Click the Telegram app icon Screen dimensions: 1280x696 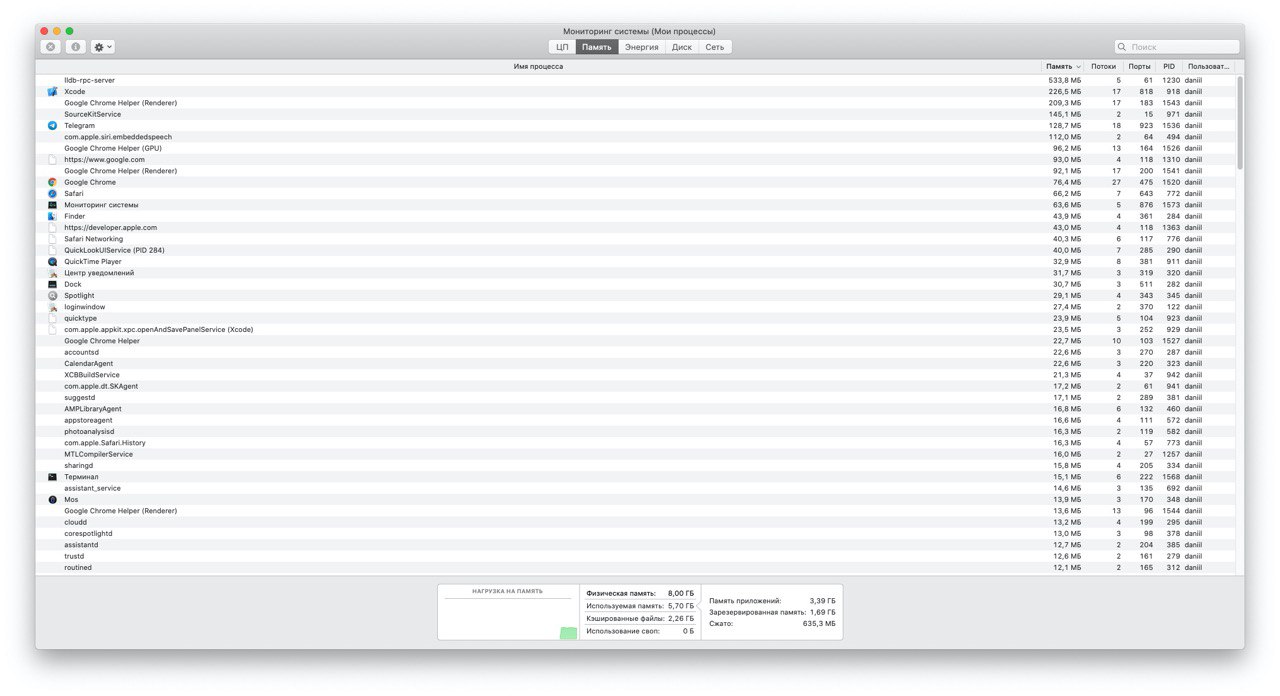[53, 125]
